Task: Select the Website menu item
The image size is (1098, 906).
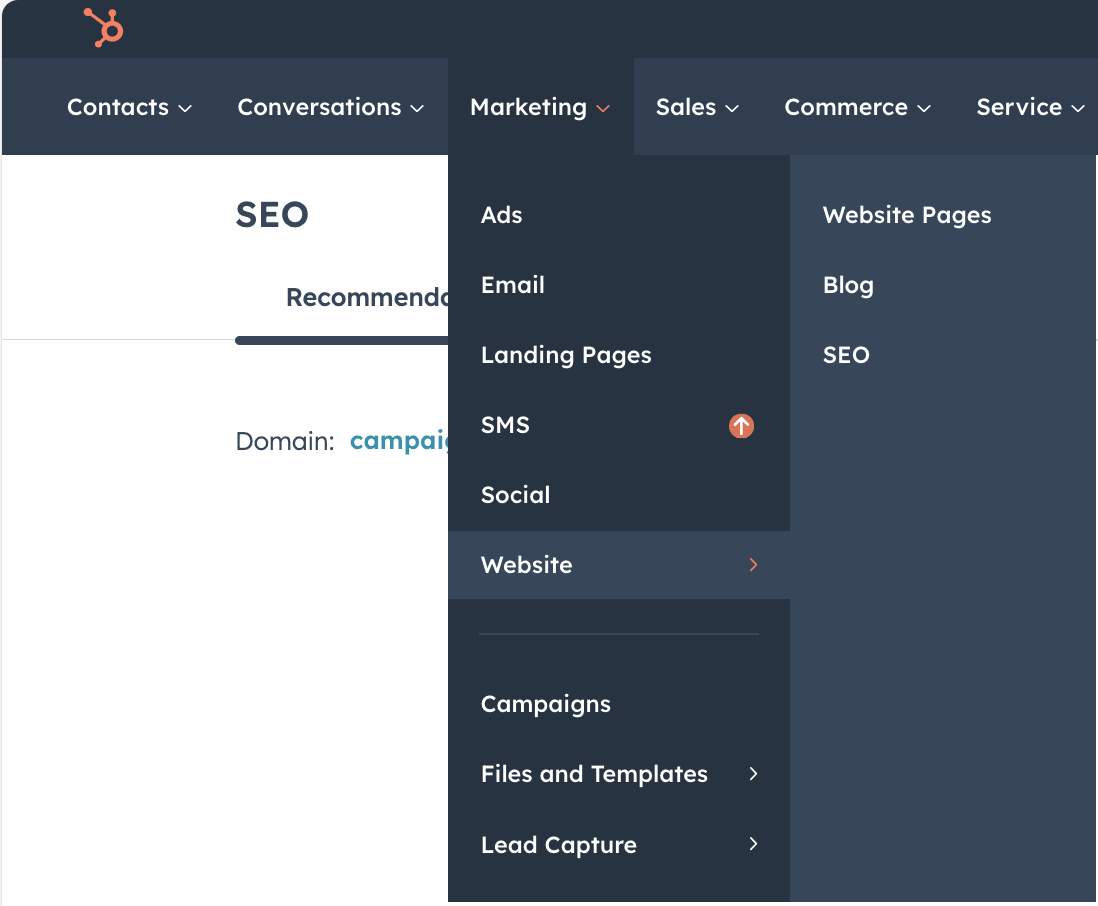Action: point(619,564)
